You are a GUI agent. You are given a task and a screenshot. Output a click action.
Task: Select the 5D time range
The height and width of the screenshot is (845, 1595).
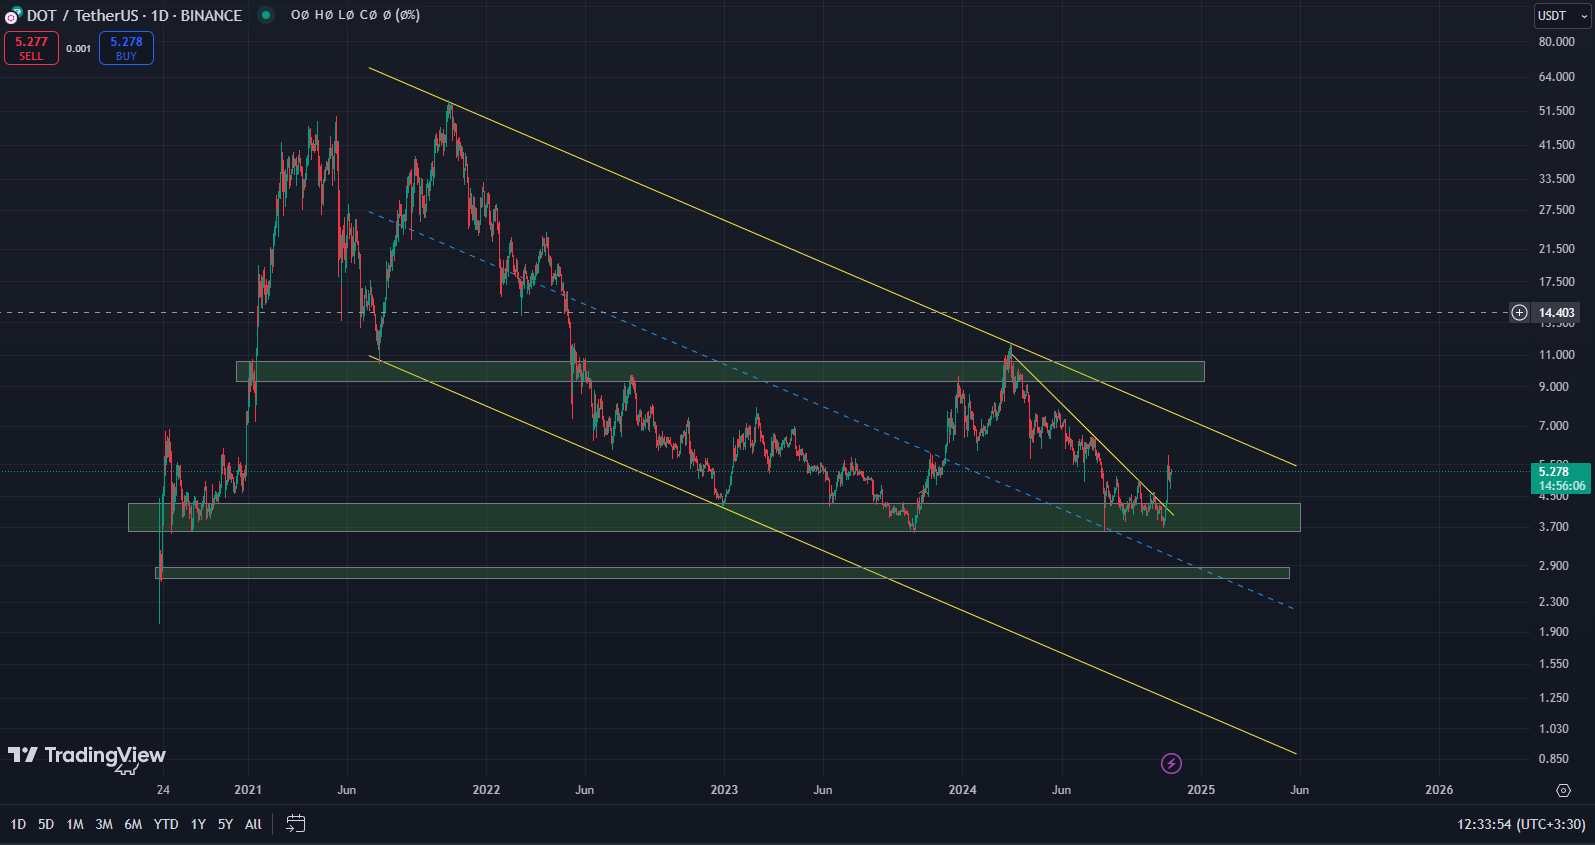46,824
